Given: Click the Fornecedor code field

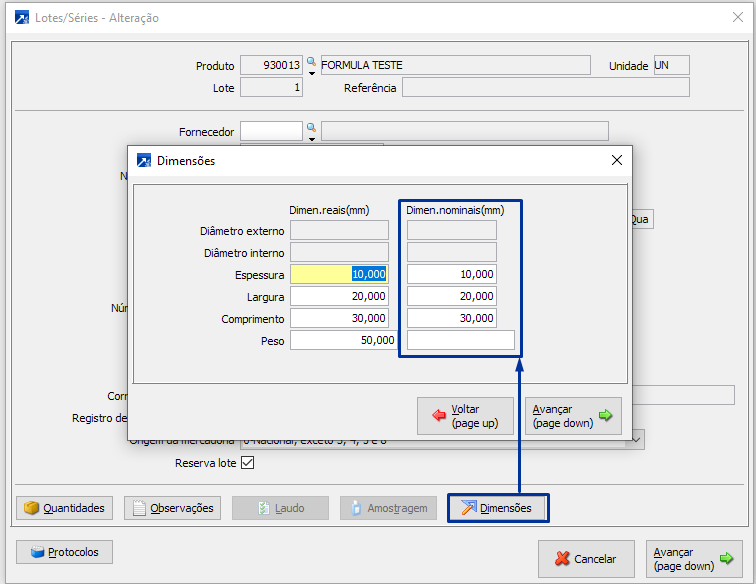Looking at the screenshot, I should click(271, 131).
